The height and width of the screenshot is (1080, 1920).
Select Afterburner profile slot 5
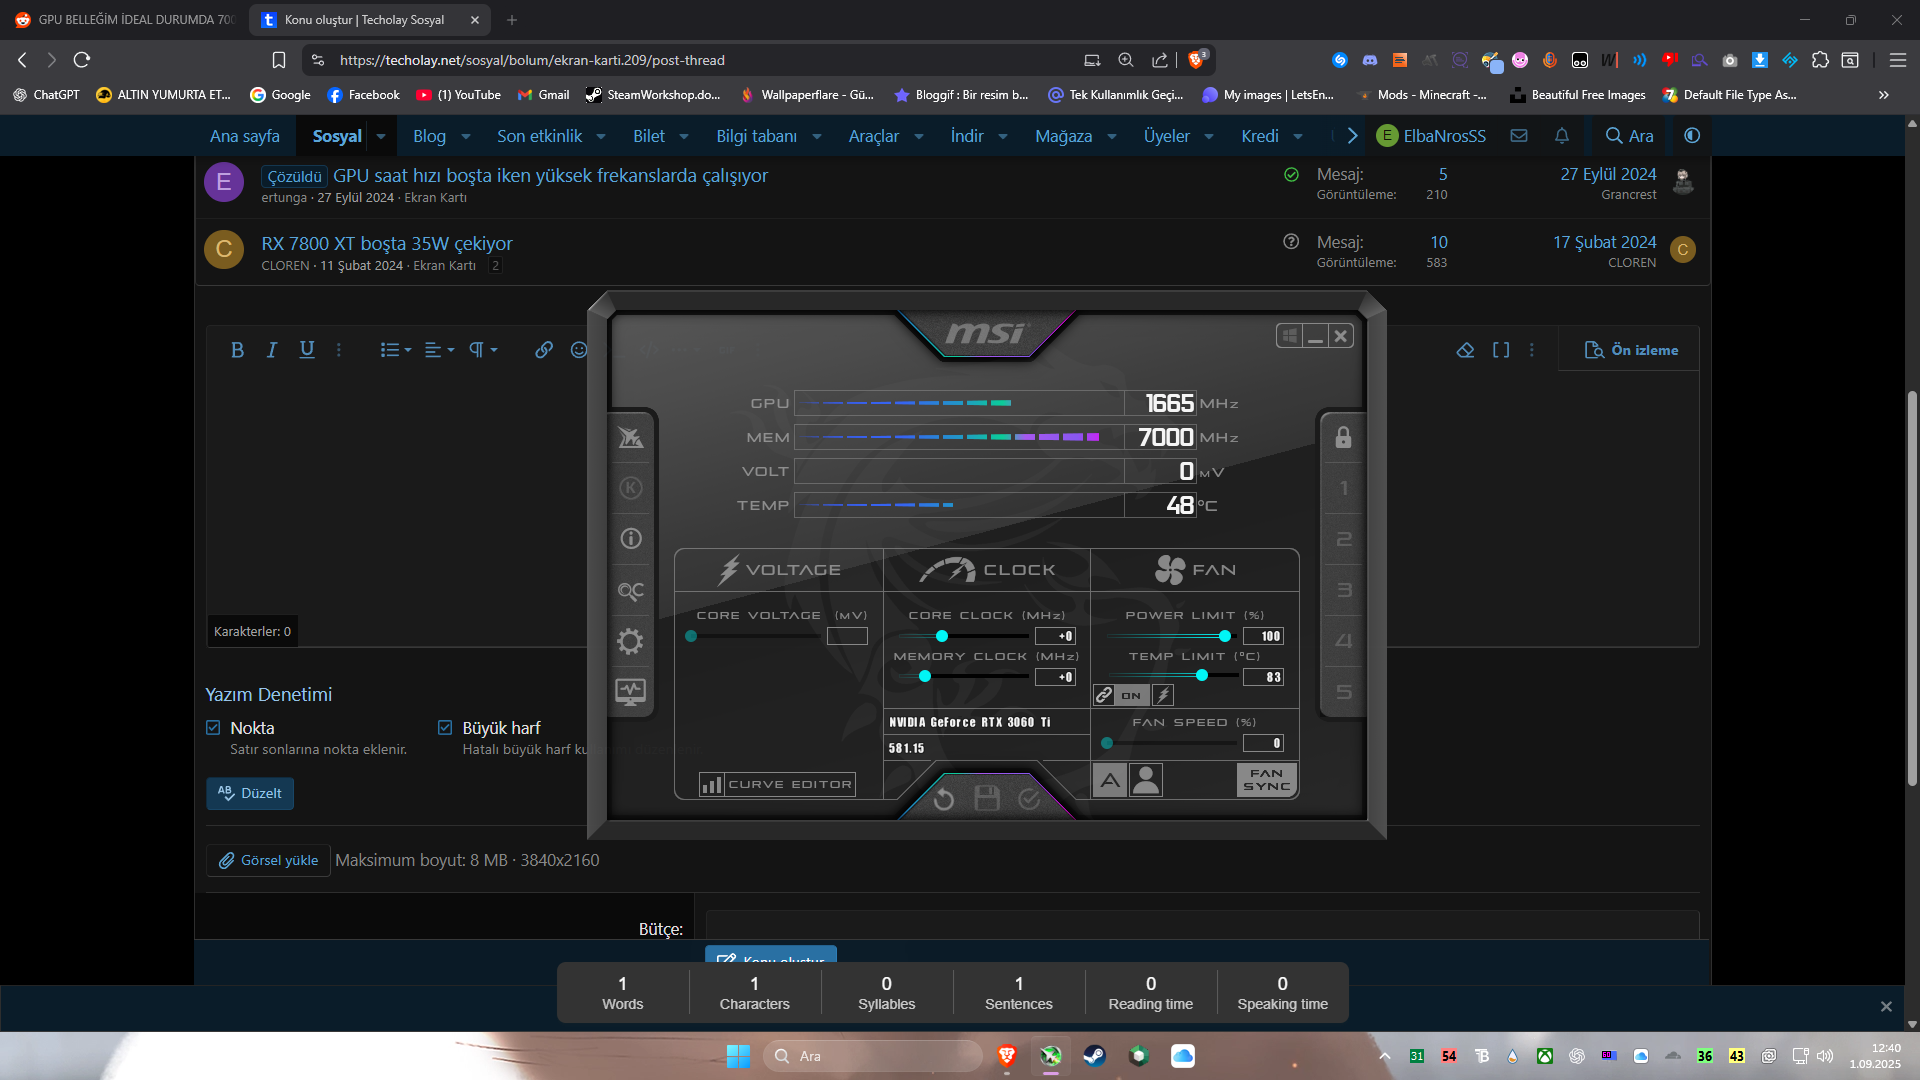pyautogui.click(x=1344, y=692)
